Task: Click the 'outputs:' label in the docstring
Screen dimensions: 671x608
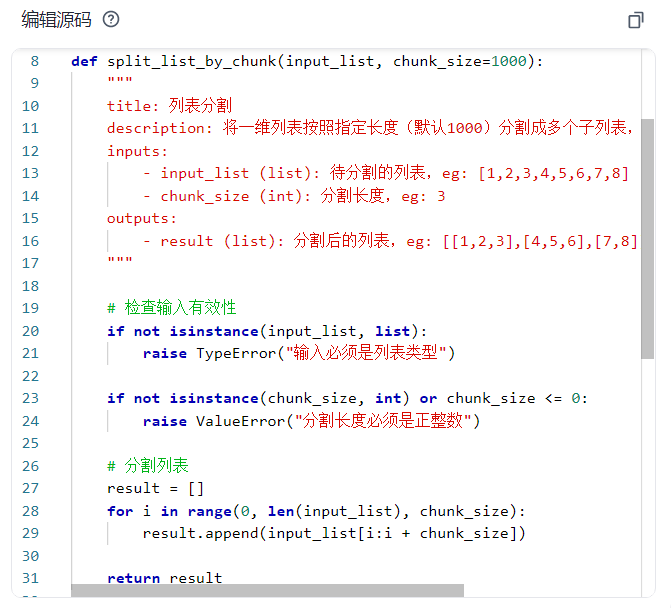Action: (x=142, y=218)
